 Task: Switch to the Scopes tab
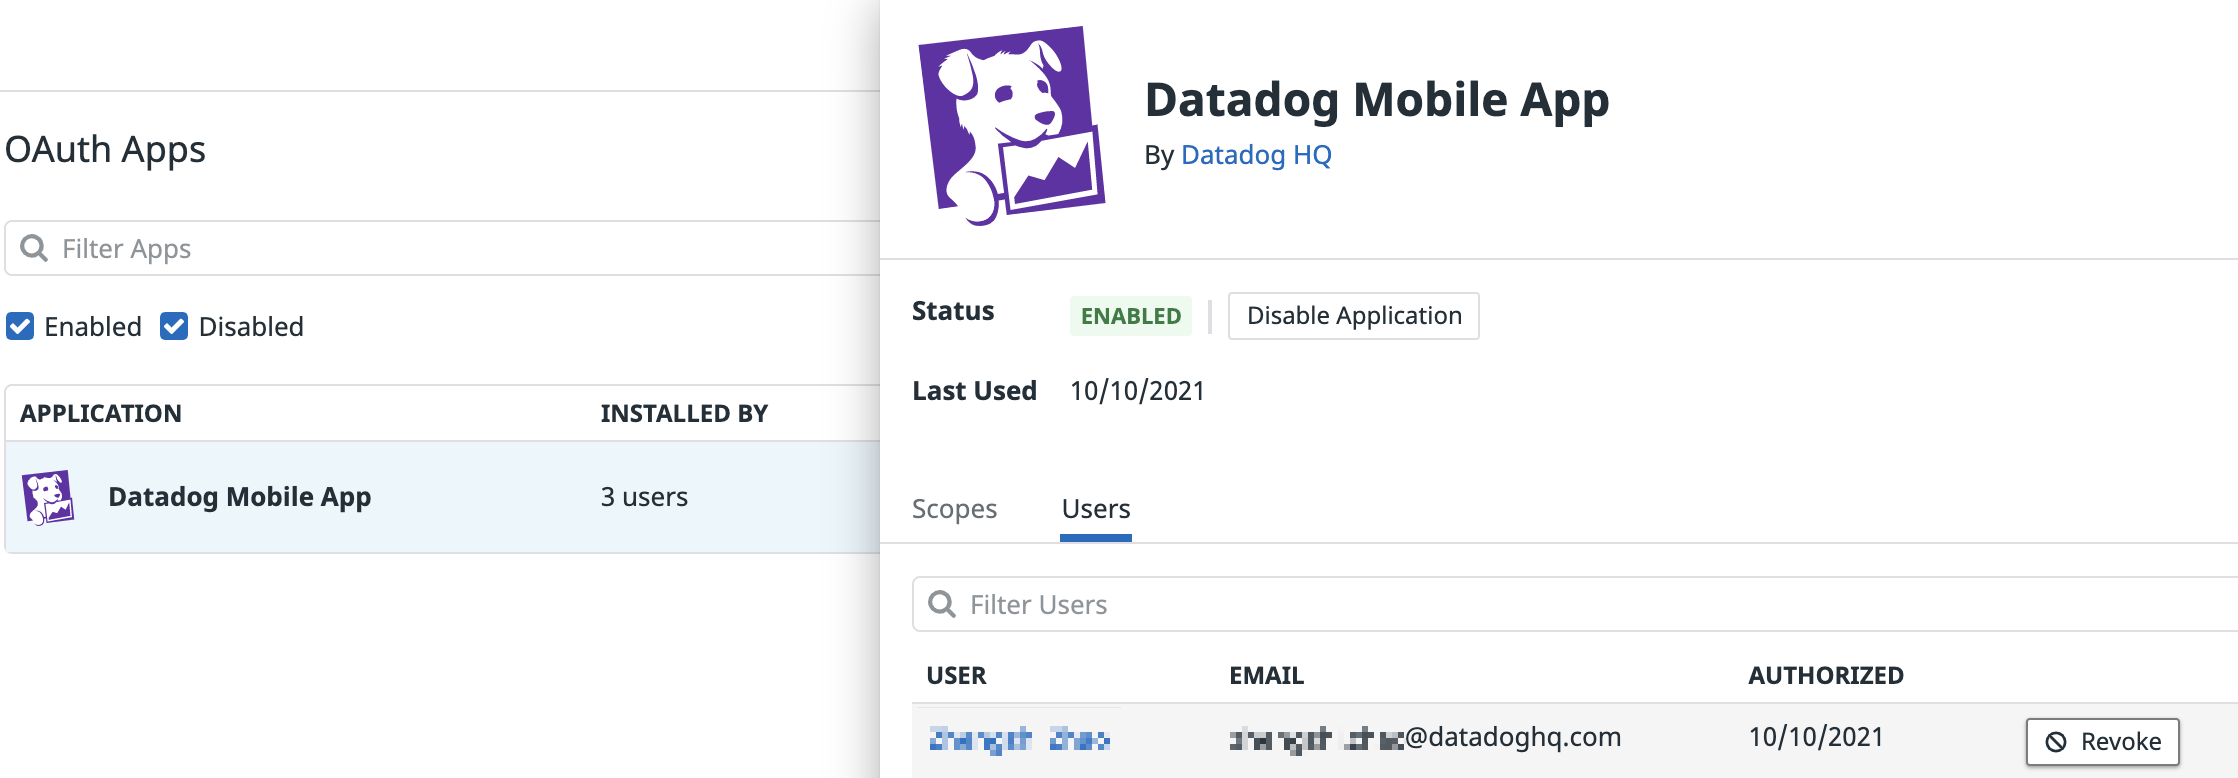954,509
